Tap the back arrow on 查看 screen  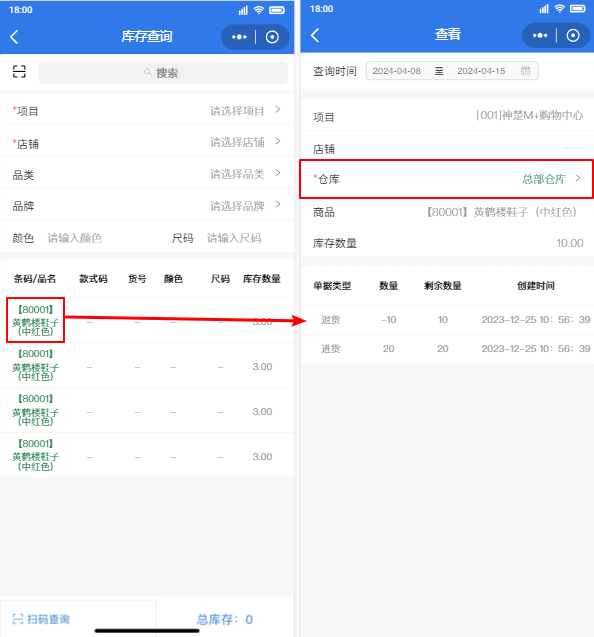(x=315, y=35)
